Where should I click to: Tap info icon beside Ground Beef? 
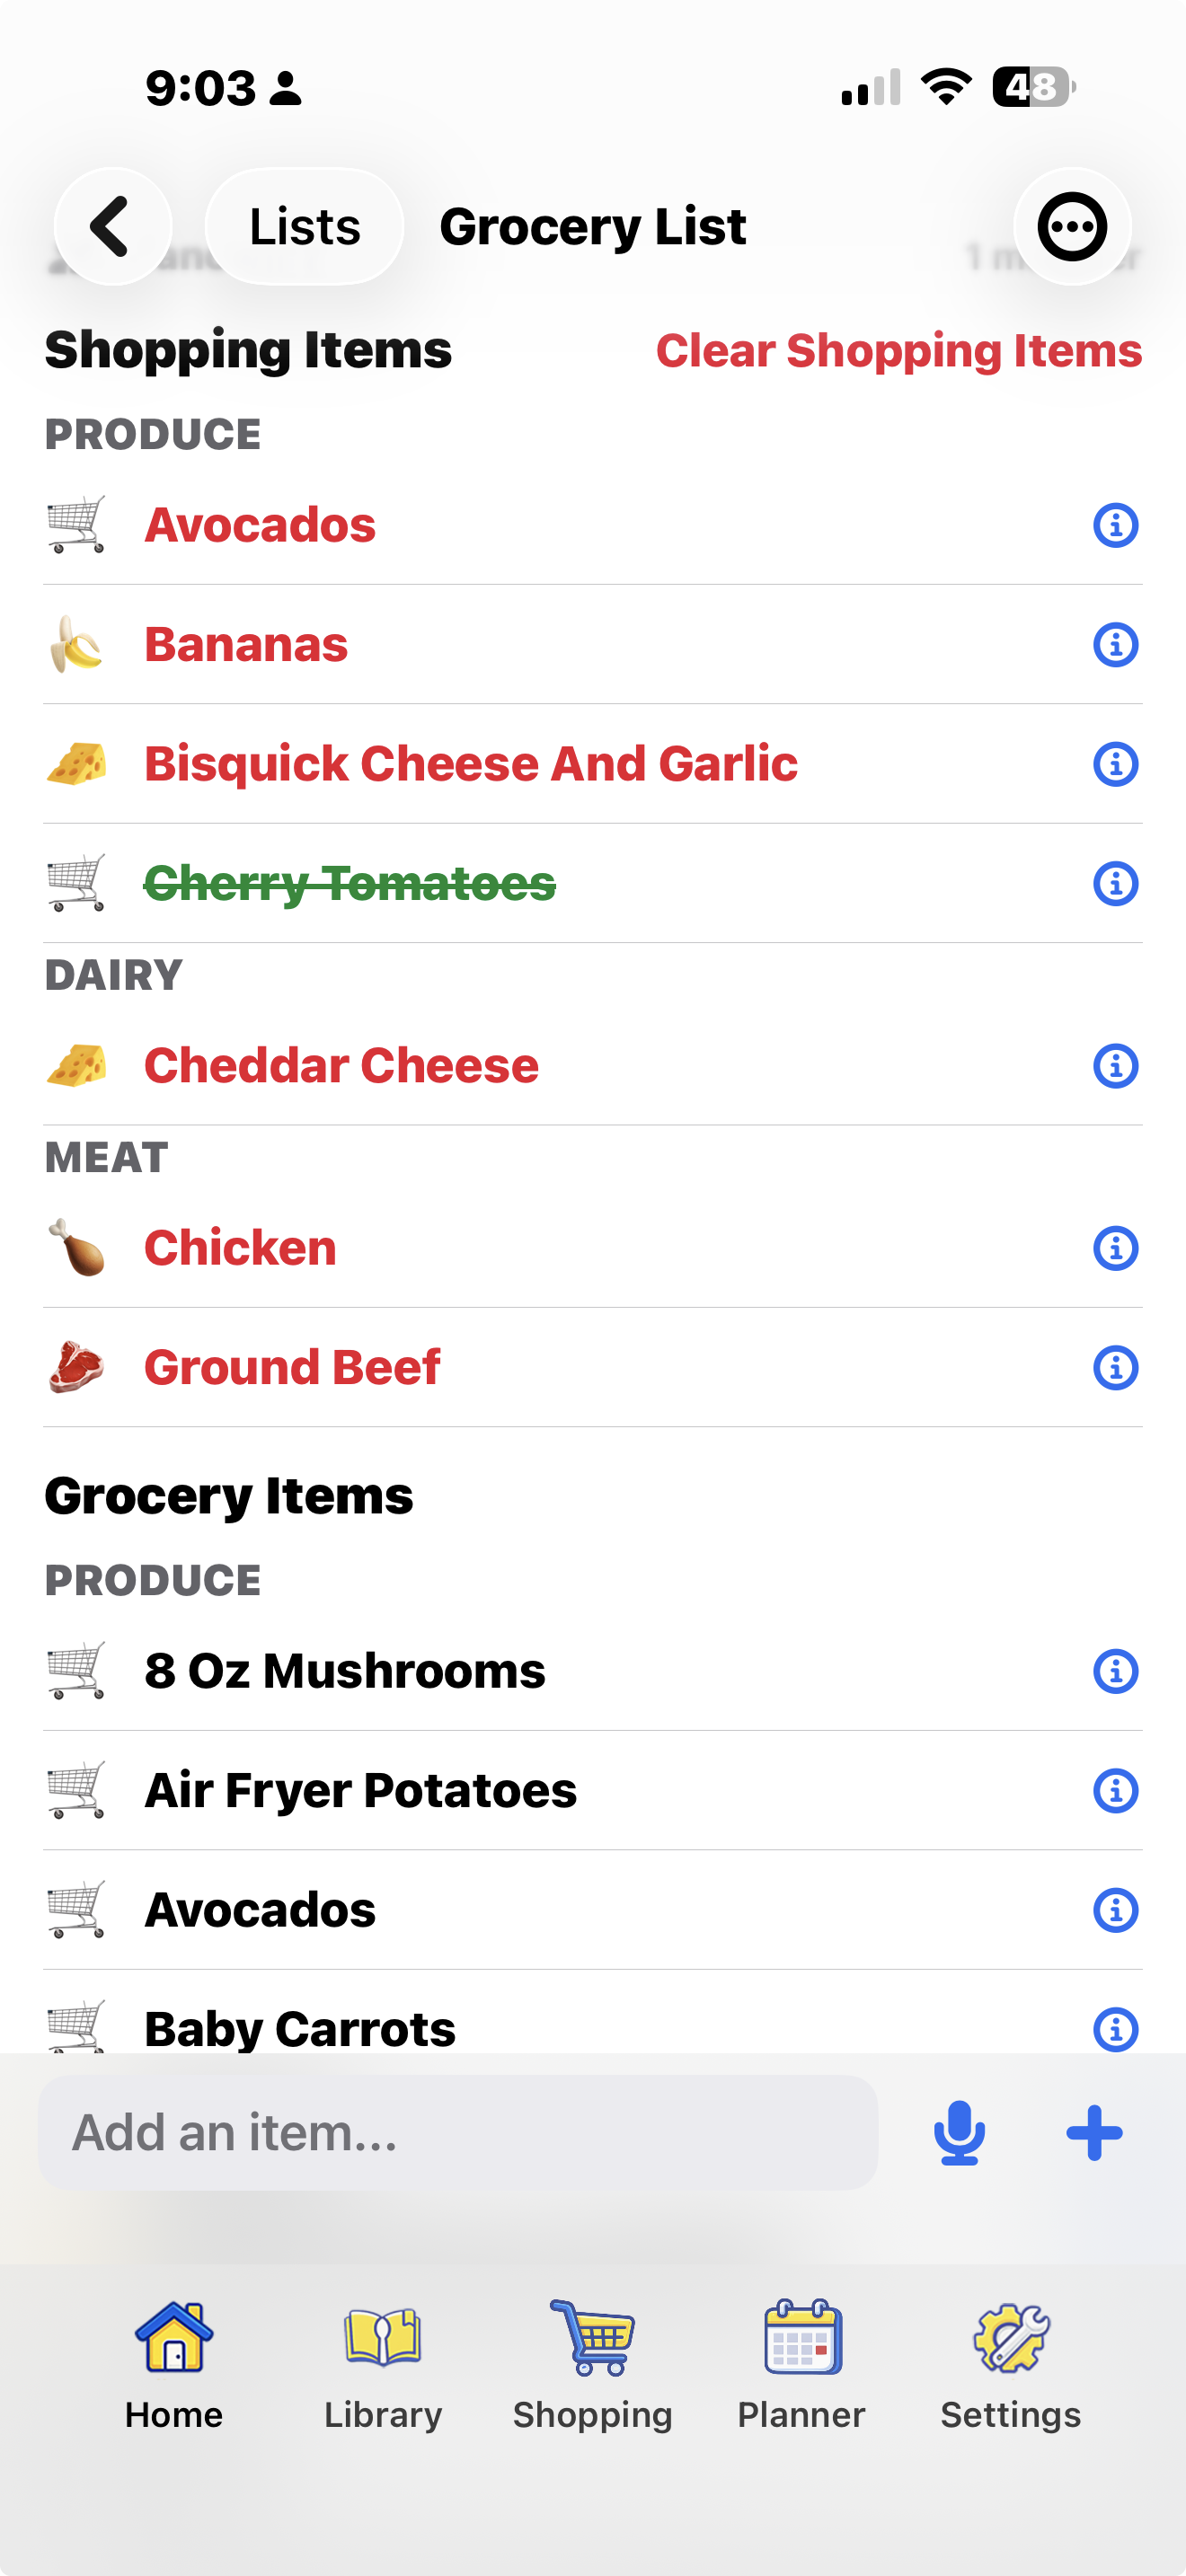pos(1115,1368)
